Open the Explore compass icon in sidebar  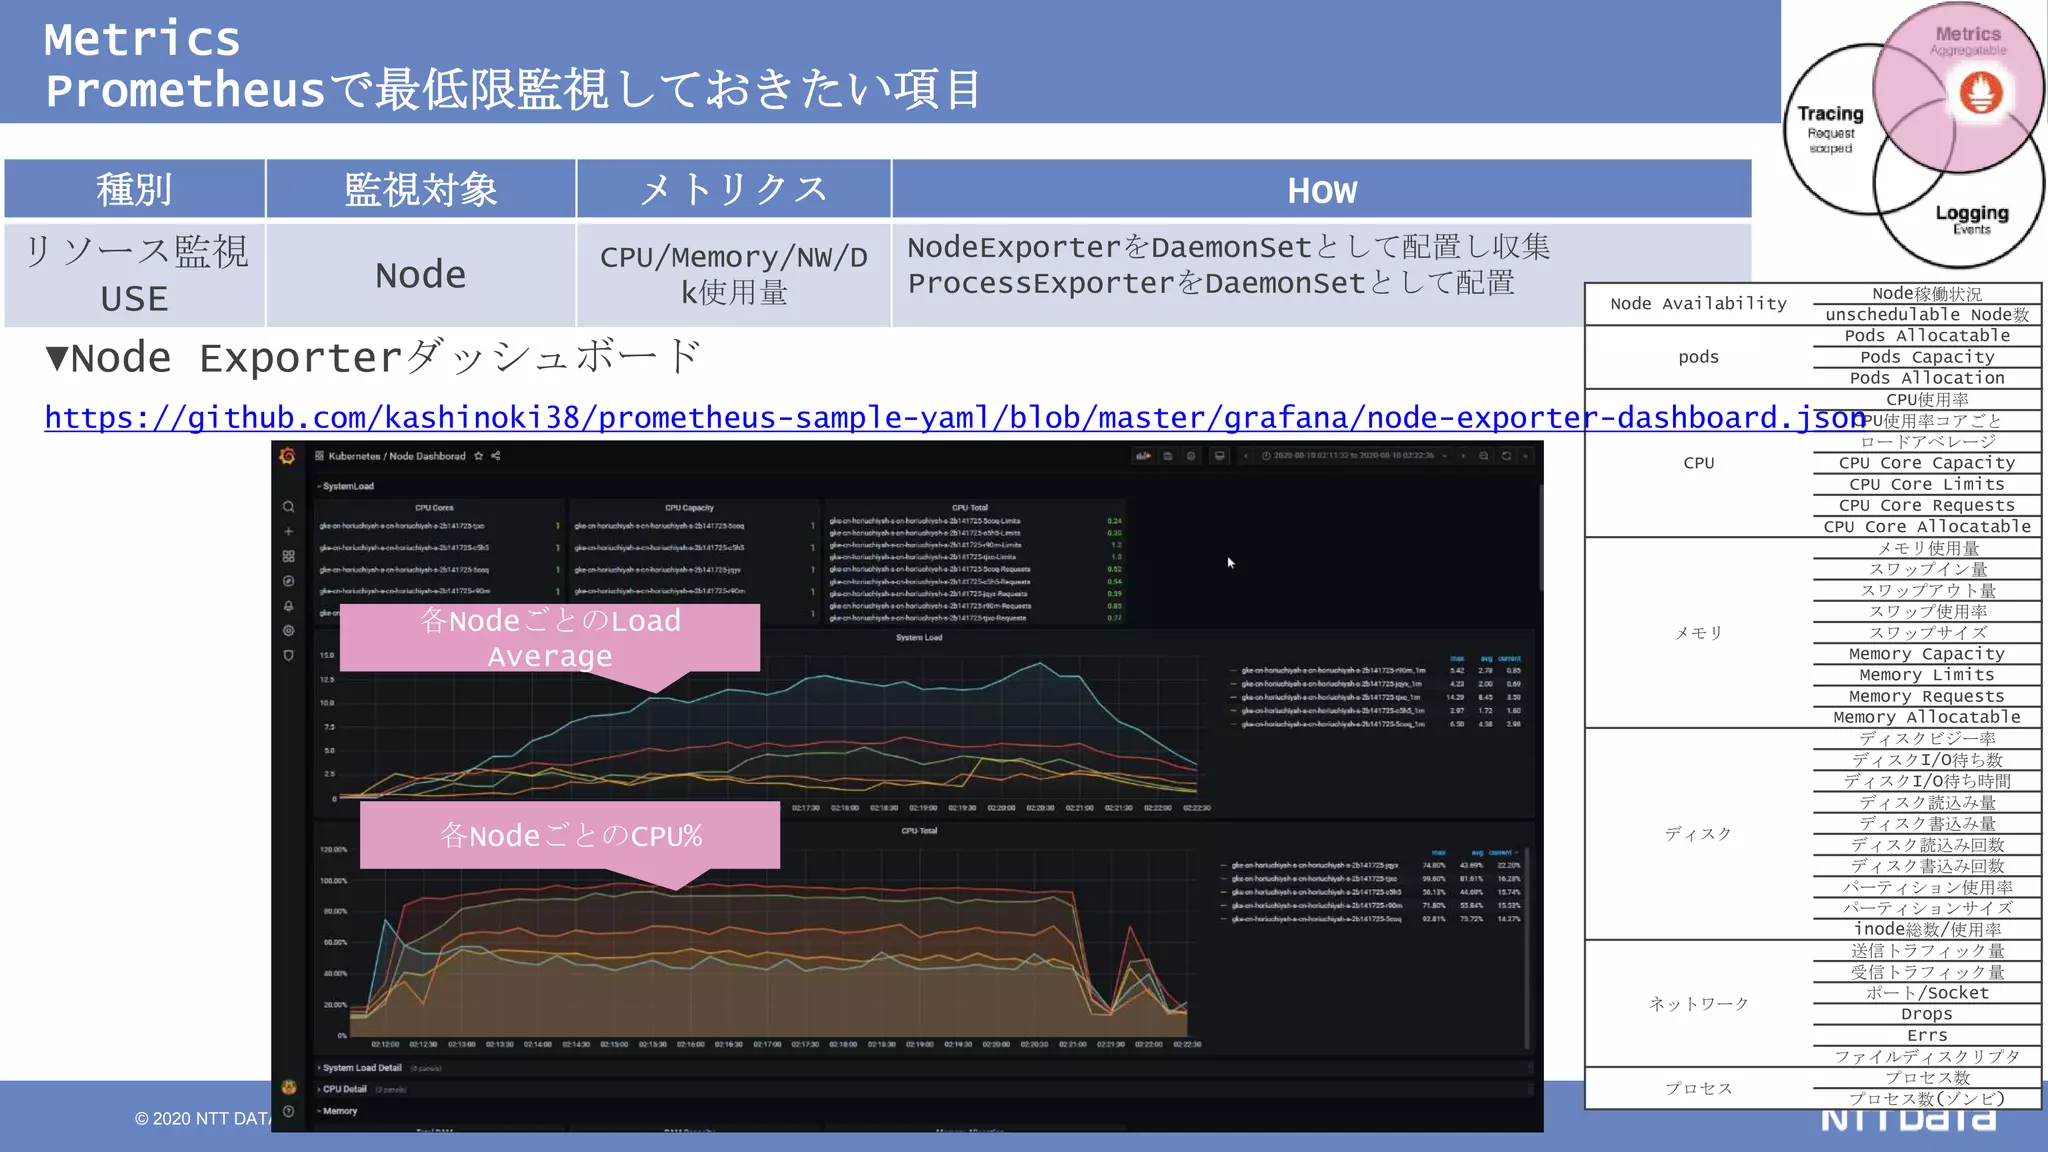pos(288,581)
